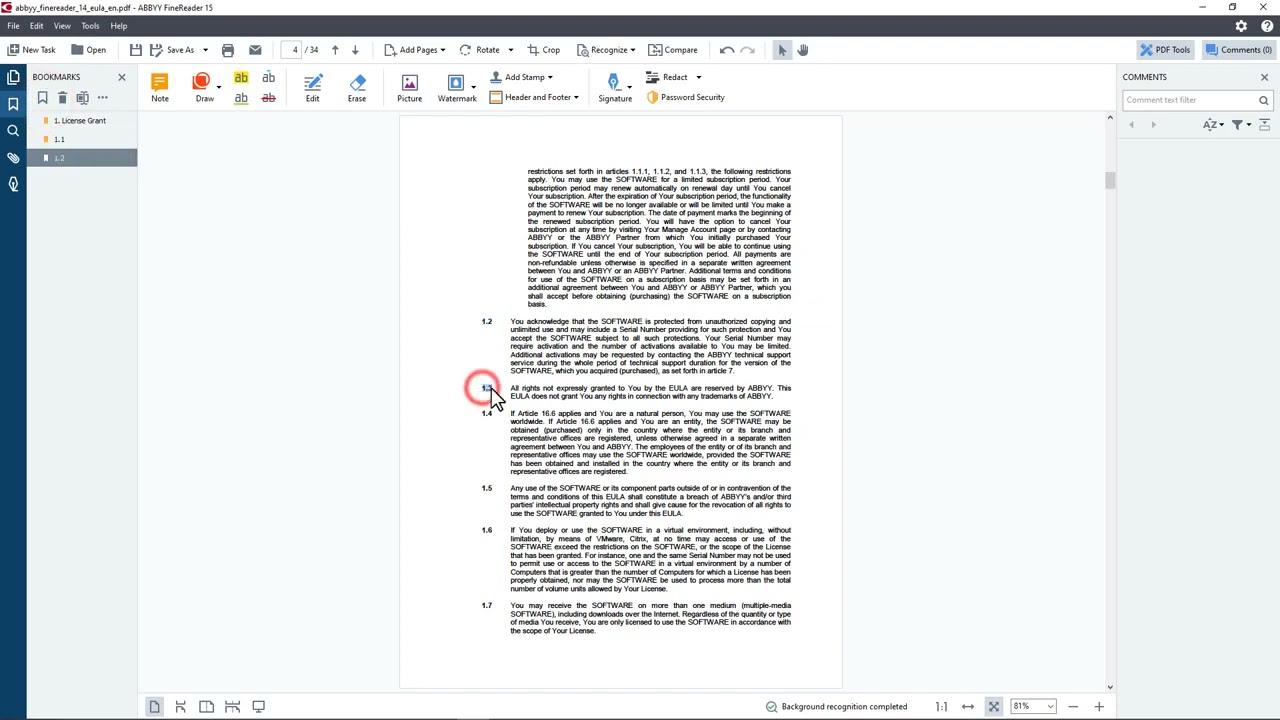This screenshot has width=1280, height=720.
Task: Choose the yellow Highlight text tool
Action: tap(241, 78)
